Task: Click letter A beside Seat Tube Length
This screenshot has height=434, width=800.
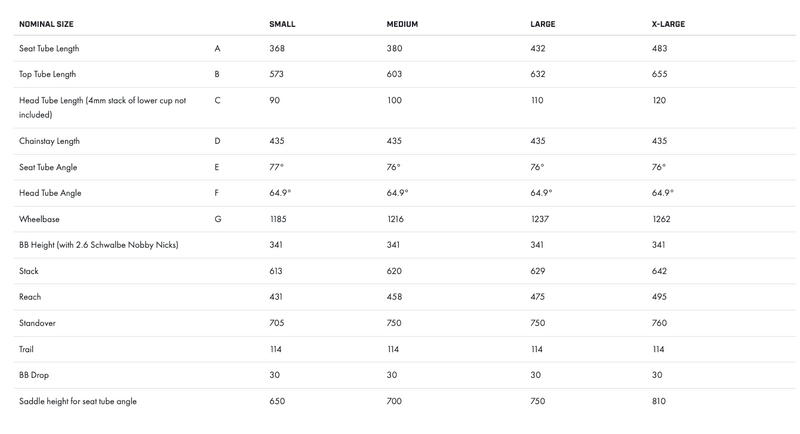Action: pos(217,48)
